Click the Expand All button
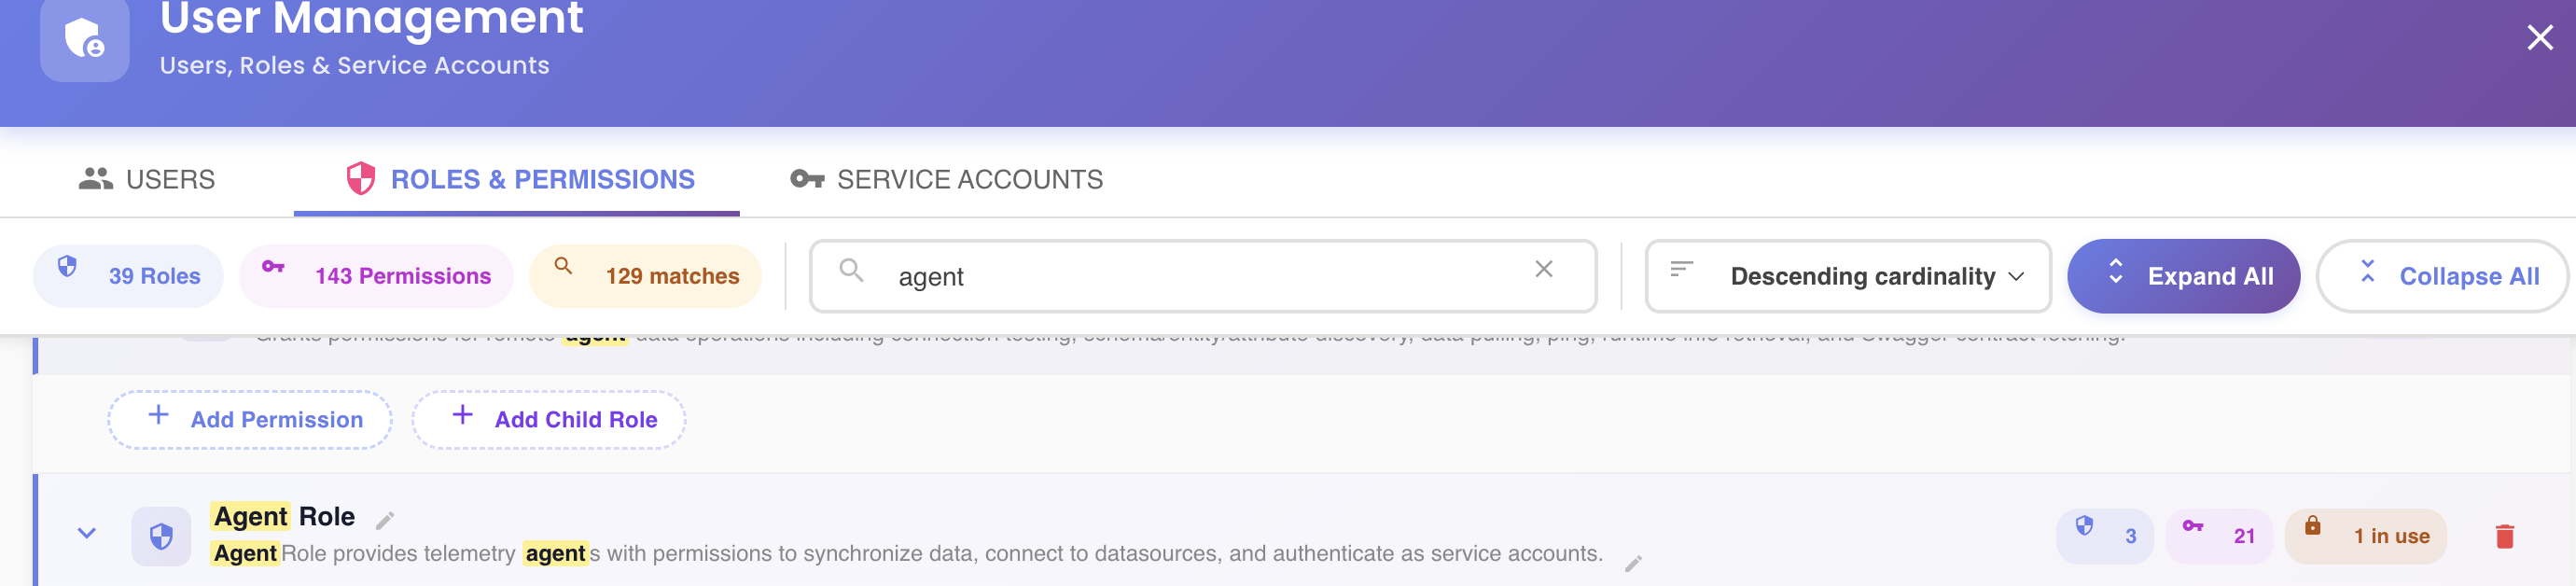This screenshot has height=586, width=2576. point(2183,276)
